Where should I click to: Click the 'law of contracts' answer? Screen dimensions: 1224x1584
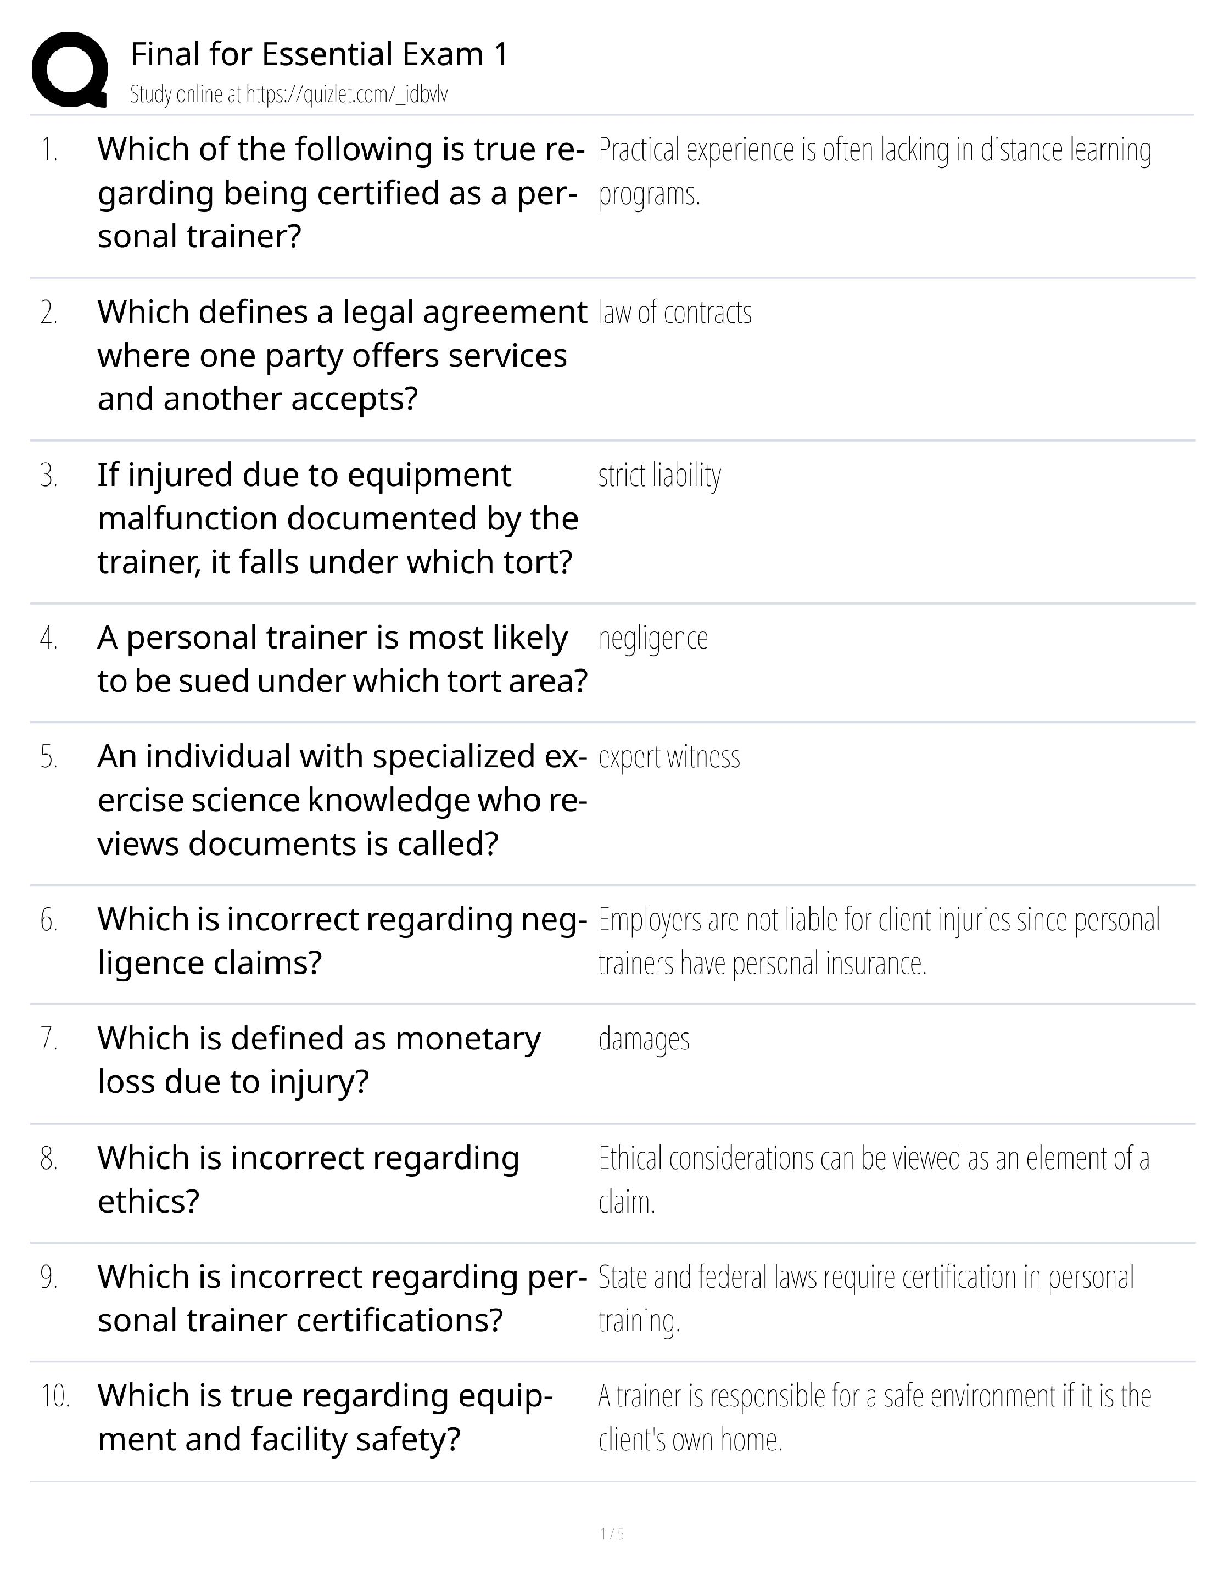(x=675, y=313)
